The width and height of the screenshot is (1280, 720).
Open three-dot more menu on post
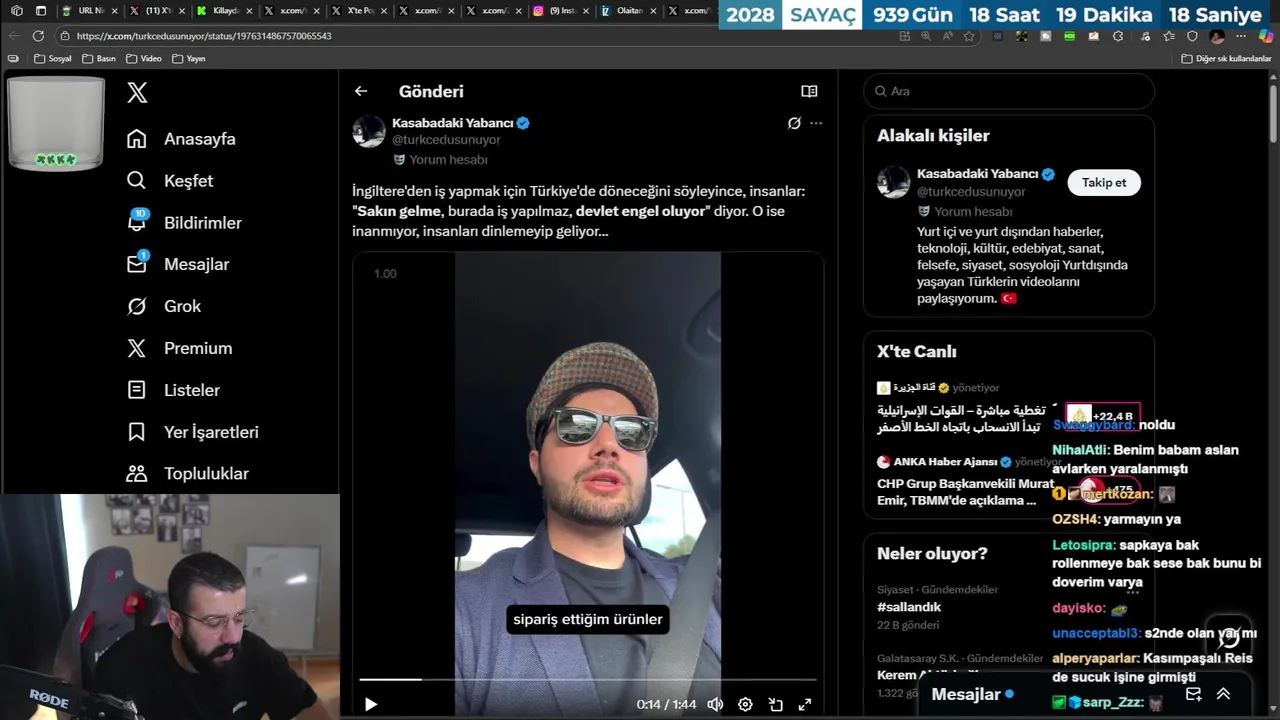coord(816,123)
